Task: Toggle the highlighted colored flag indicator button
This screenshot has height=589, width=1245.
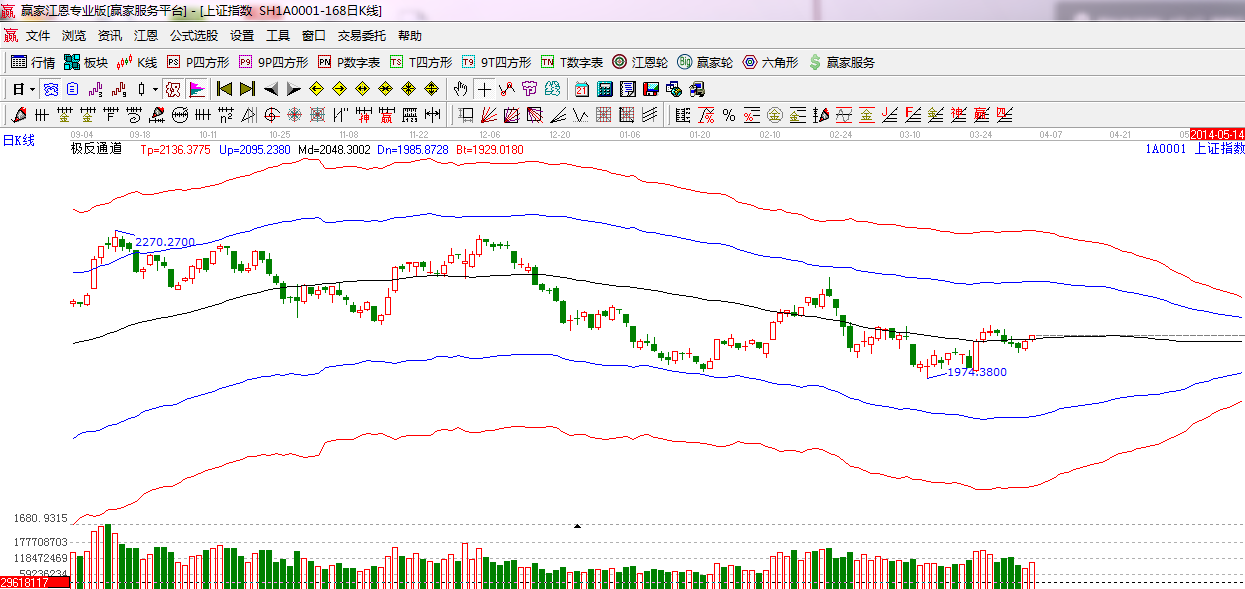Action: coord(196,89)
